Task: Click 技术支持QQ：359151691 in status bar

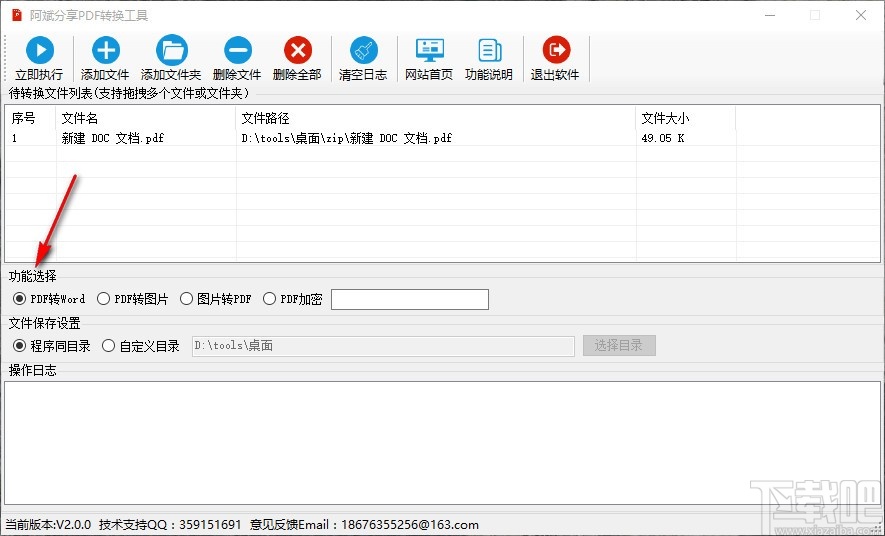Action: 170,525
